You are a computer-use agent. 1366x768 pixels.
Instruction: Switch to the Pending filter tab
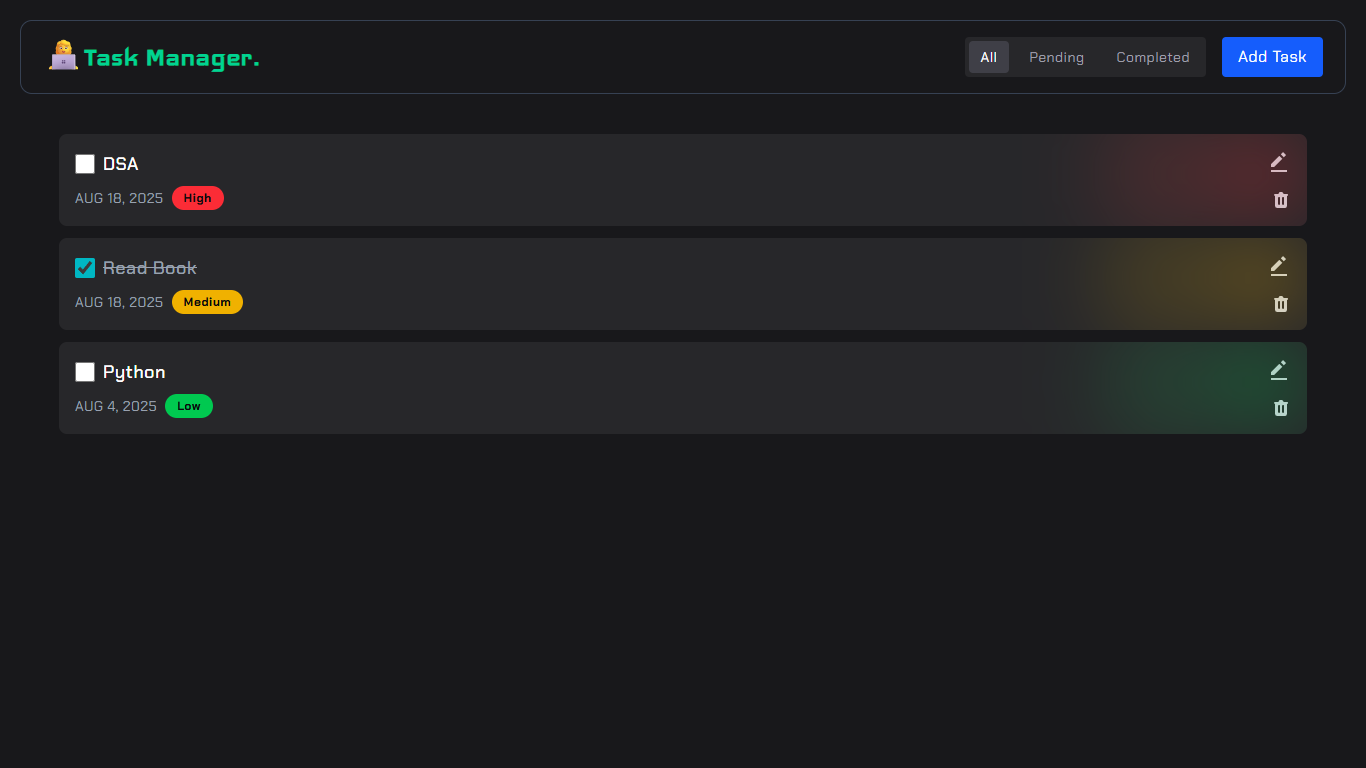tap(1056, 57)
